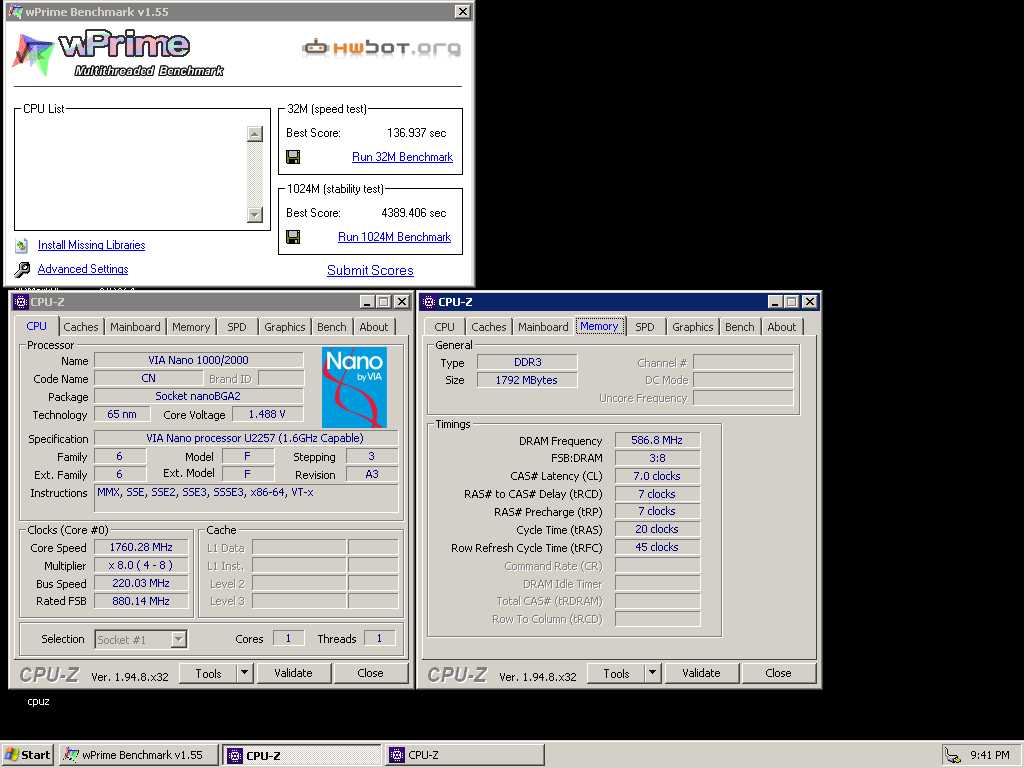Click the save icon beside Run 1024M Benchmark

tap(293, 237)
